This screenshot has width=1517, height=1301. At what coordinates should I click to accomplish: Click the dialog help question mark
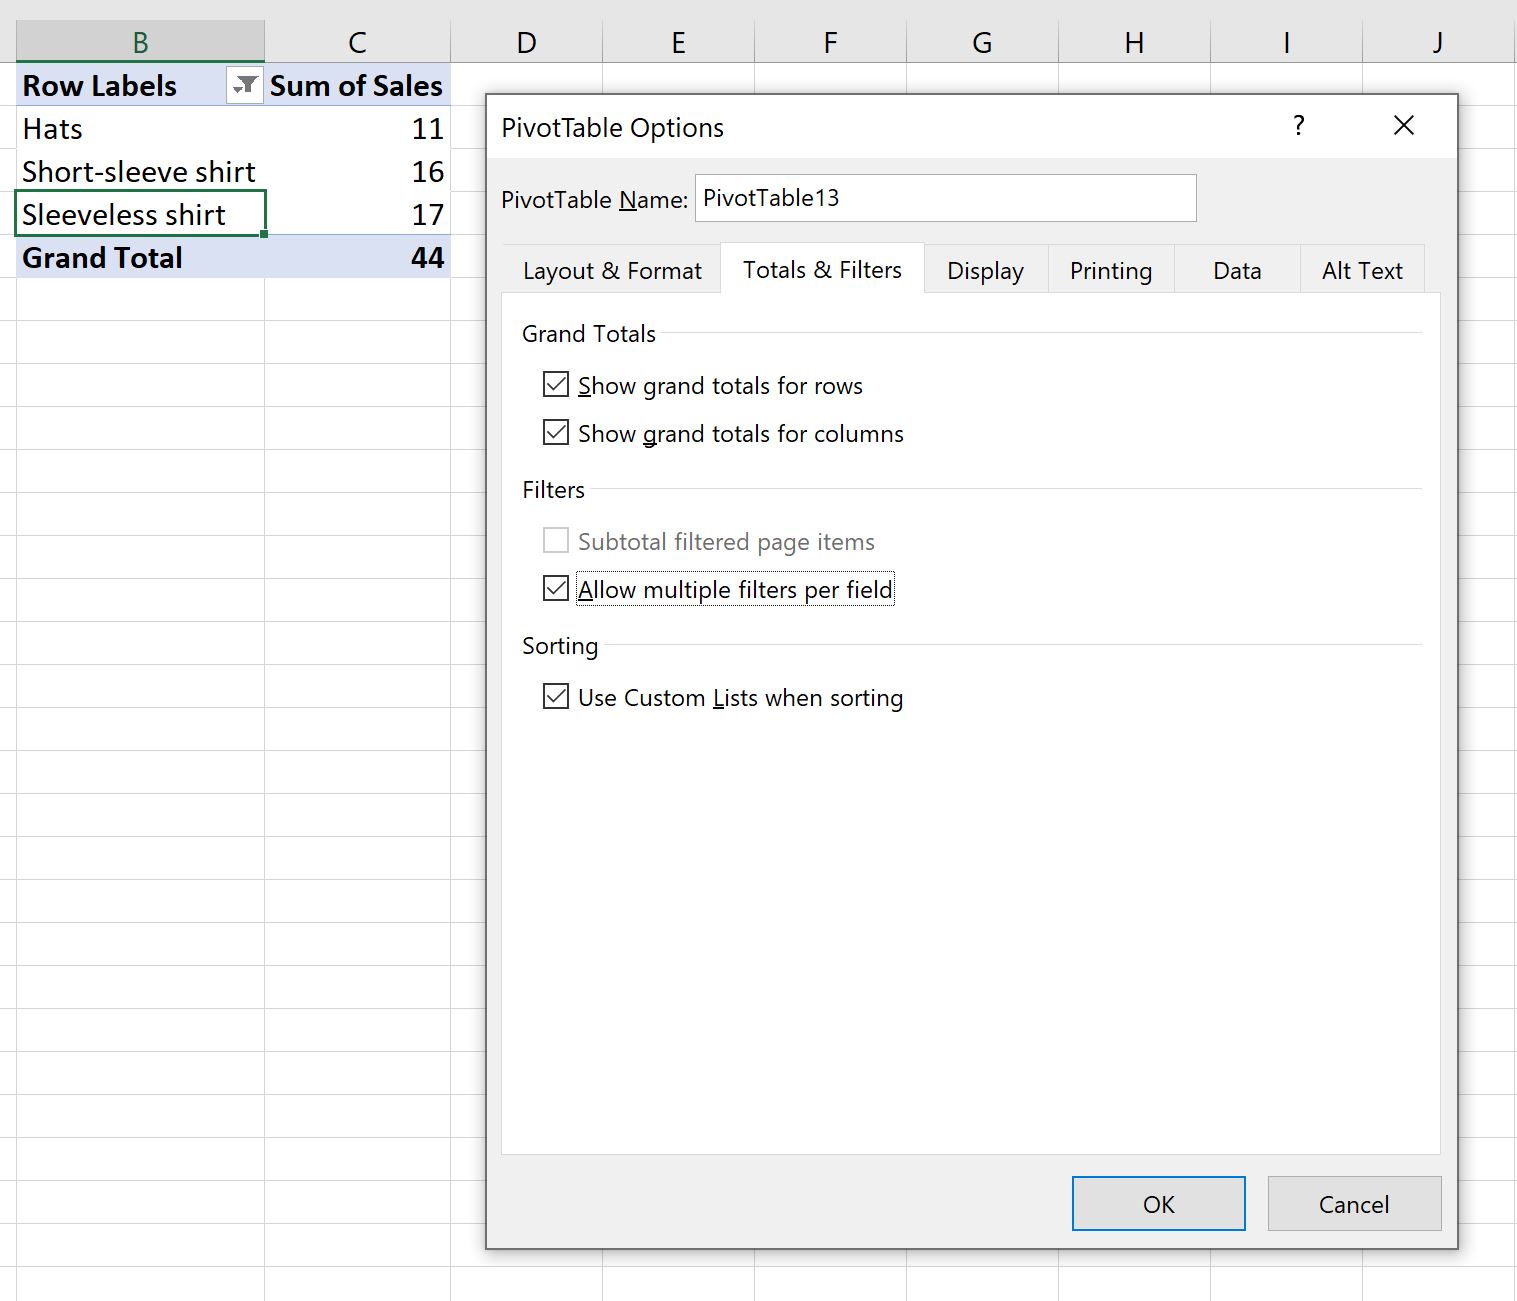coord(1298,125)
